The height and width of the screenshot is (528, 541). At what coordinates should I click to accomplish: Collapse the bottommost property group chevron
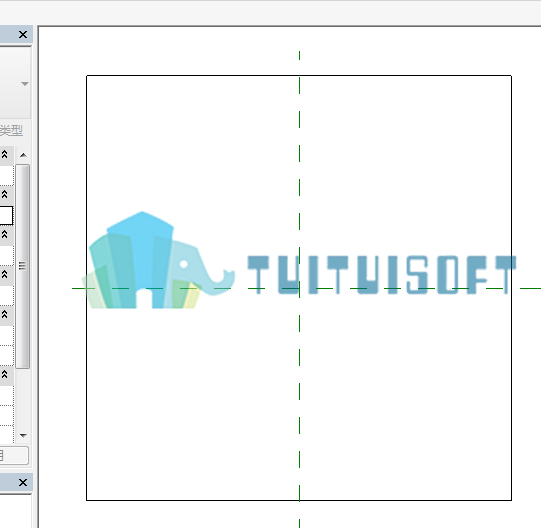(4, 374)
